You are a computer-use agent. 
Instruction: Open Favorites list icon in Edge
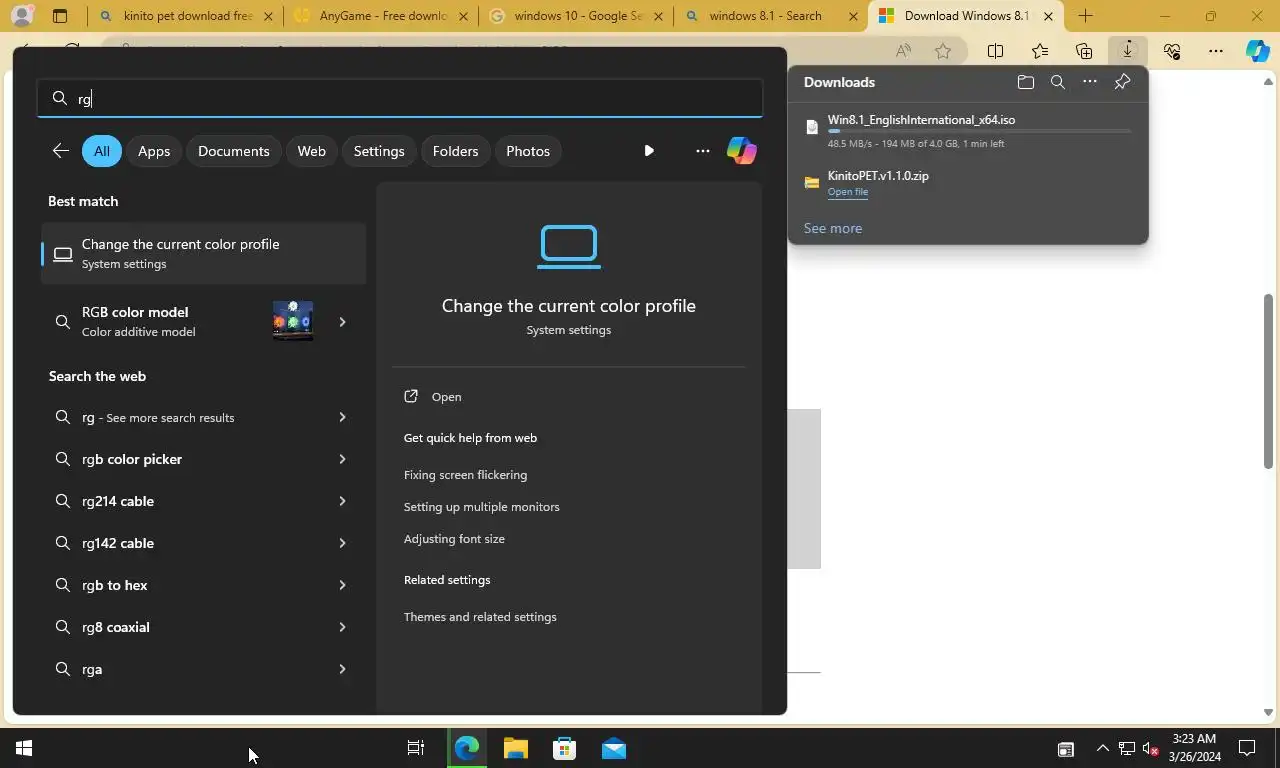(1040, 50)
